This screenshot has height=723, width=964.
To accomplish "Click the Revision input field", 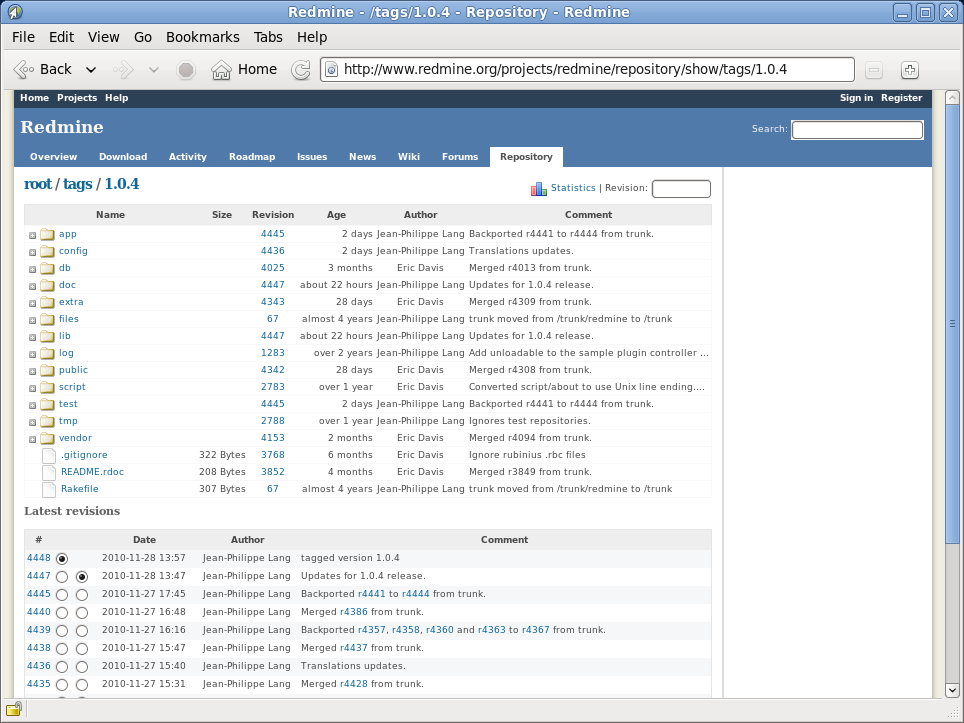I will click(681, 189).
